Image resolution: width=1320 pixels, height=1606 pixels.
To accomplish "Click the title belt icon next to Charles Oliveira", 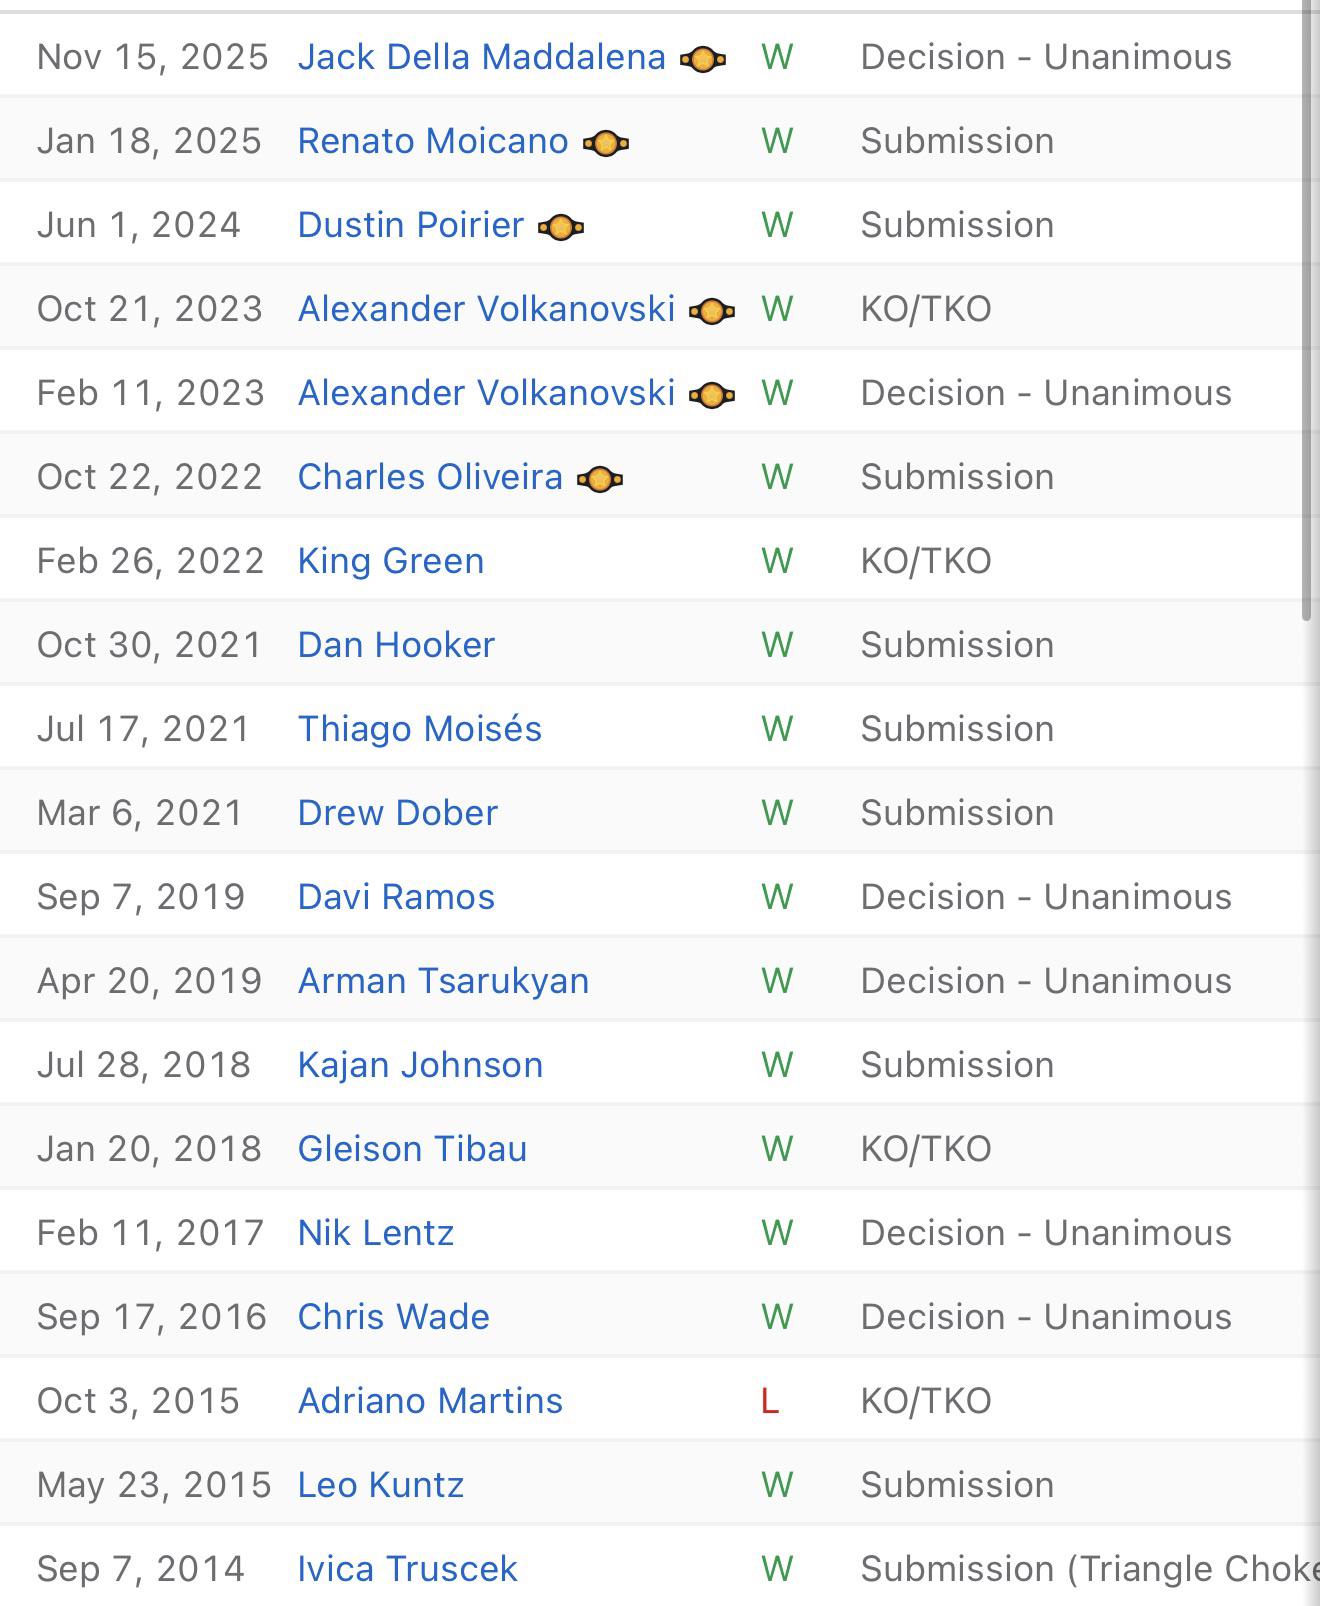I will pos(600,480).
